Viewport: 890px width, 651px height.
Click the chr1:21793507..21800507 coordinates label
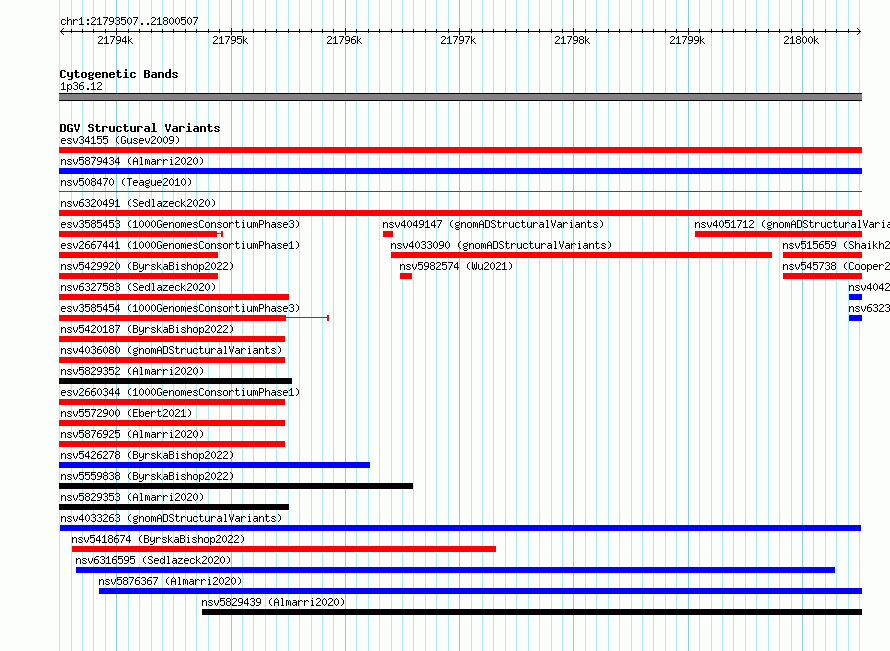[x=129, y=21]
